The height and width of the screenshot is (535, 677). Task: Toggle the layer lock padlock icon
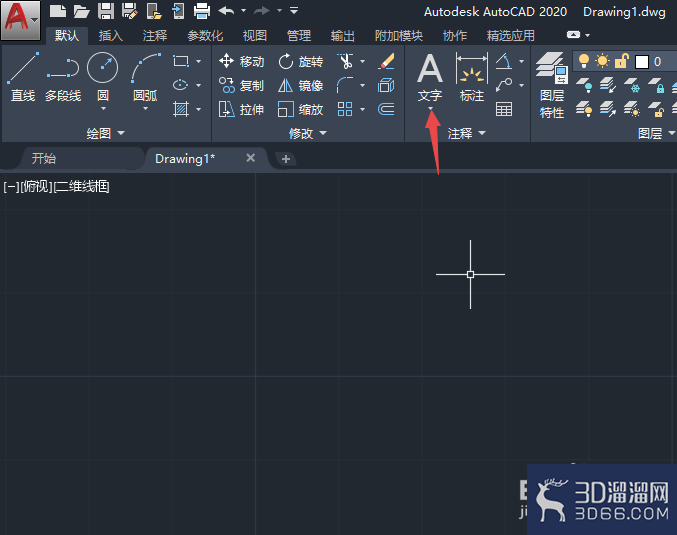pyautogui.click(x=621, y=61)
